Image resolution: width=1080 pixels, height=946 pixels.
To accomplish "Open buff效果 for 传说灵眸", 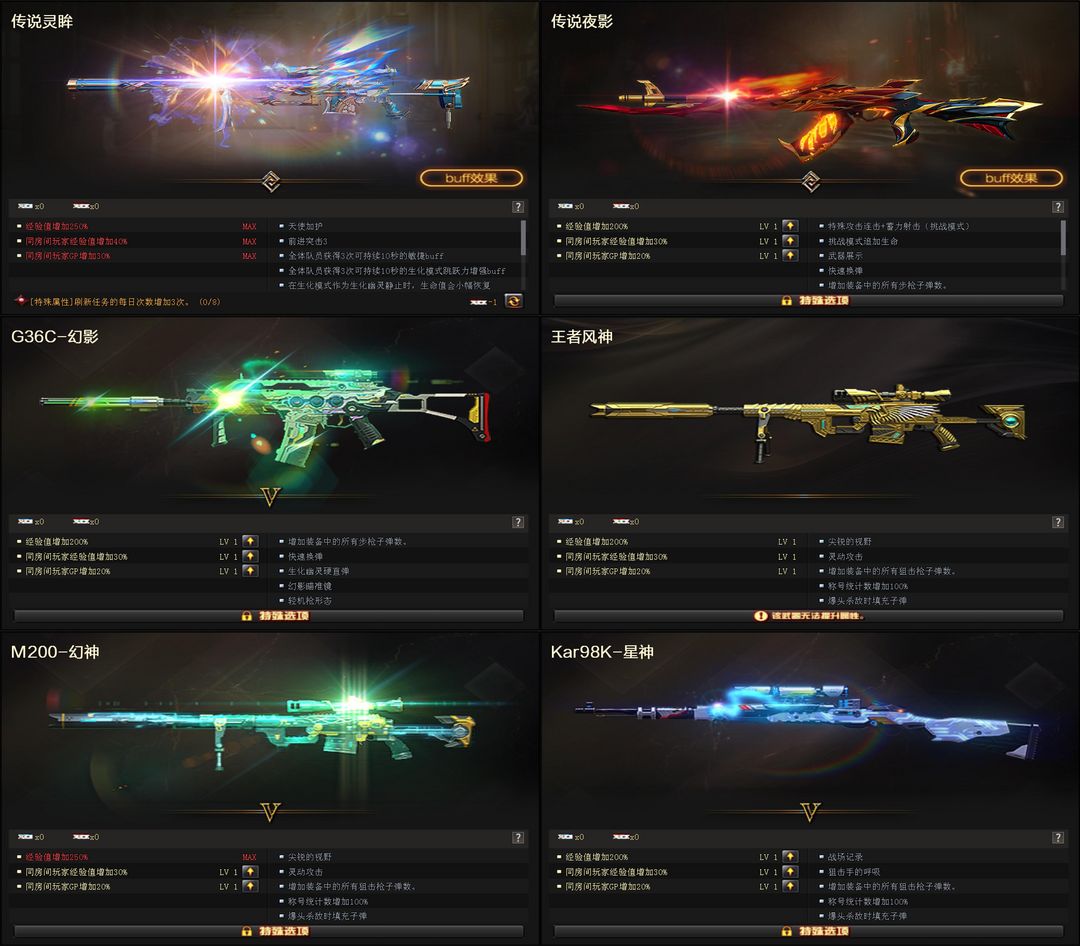I will click(x=471, y=178).
